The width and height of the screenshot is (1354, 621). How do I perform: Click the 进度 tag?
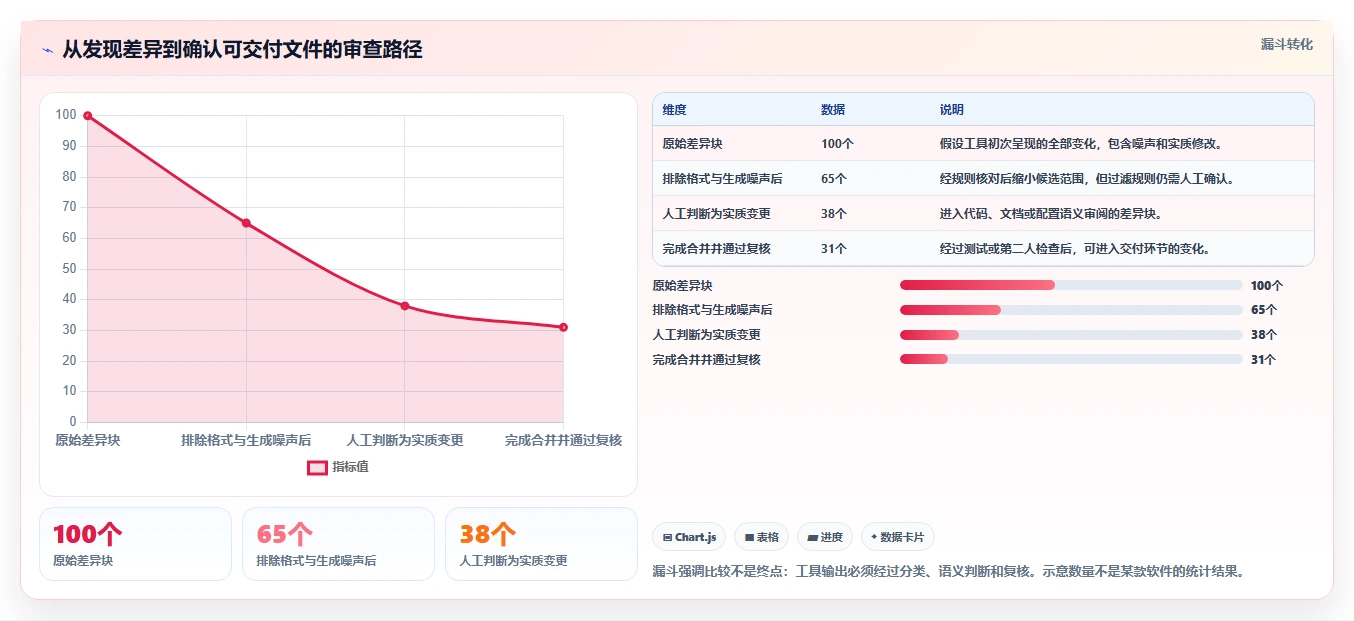825,537
